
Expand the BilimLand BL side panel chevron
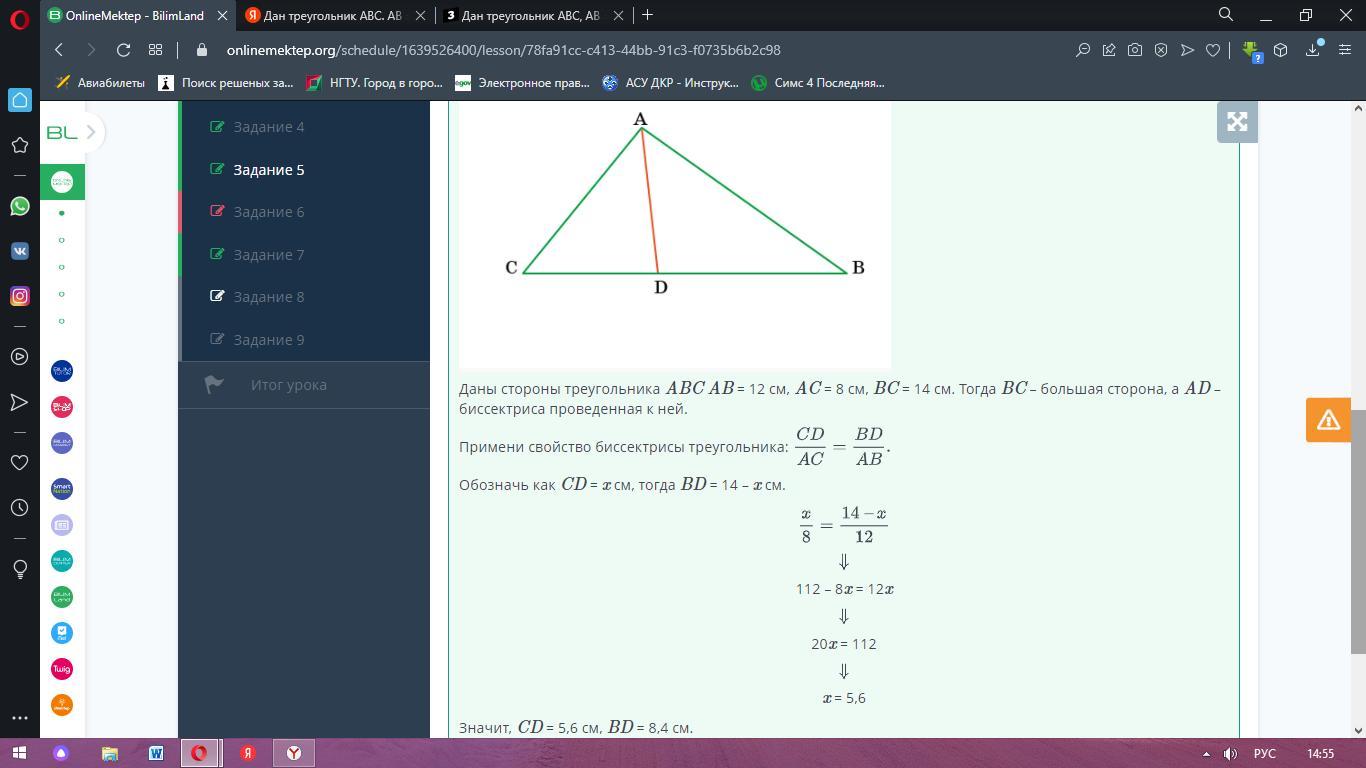[91, 132]
